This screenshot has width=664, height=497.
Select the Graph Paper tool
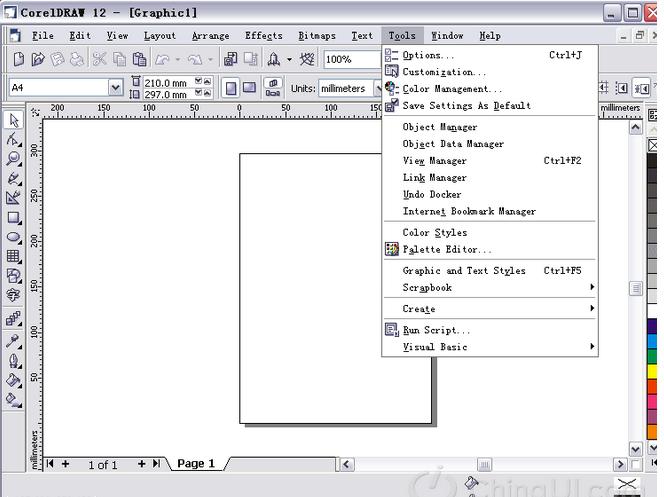tap(14, 257)
